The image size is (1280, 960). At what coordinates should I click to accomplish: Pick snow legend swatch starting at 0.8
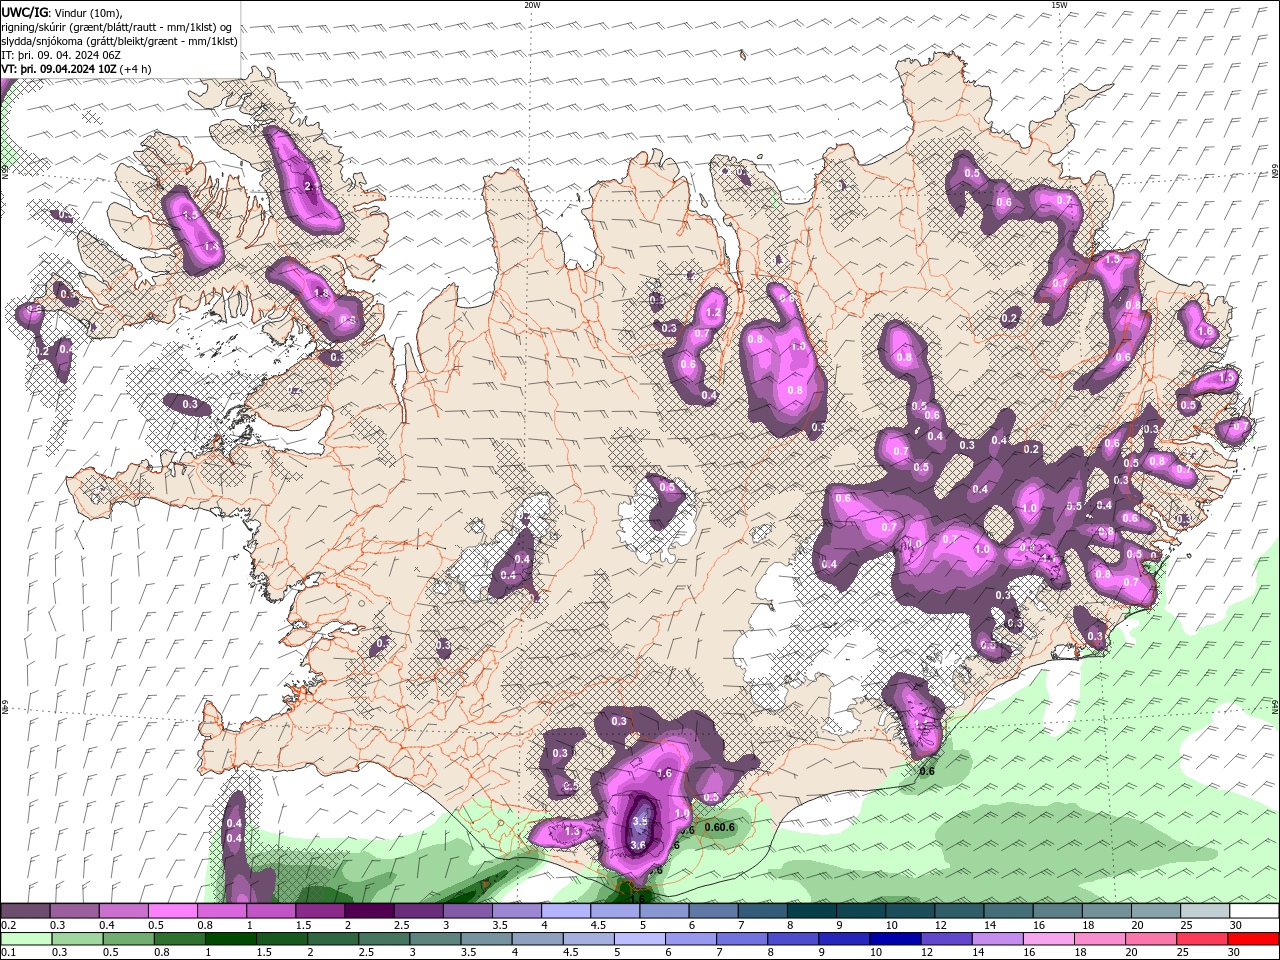[221, 911]
